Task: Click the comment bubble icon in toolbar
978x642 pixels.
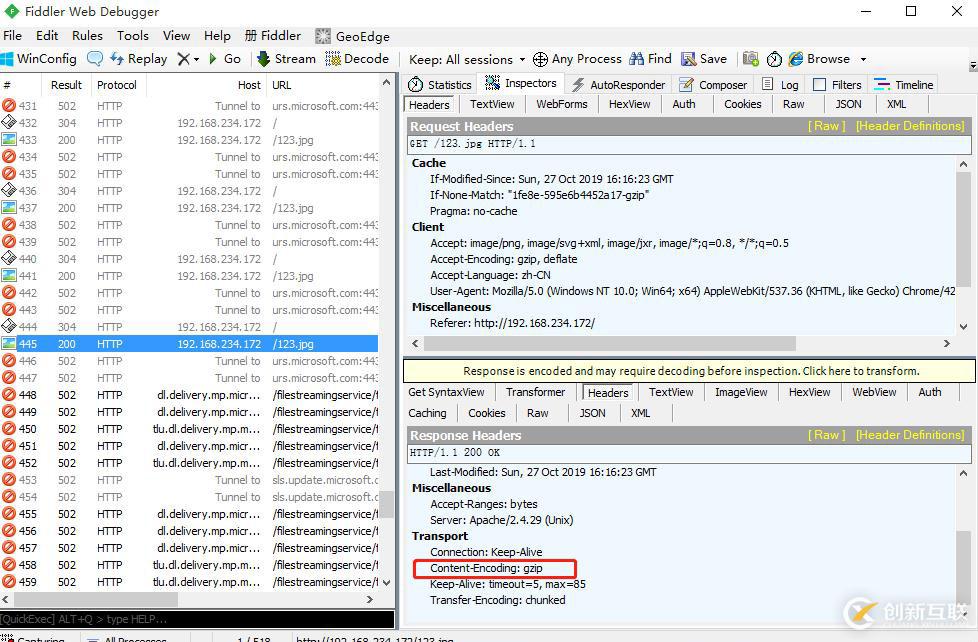Action: 95,59
